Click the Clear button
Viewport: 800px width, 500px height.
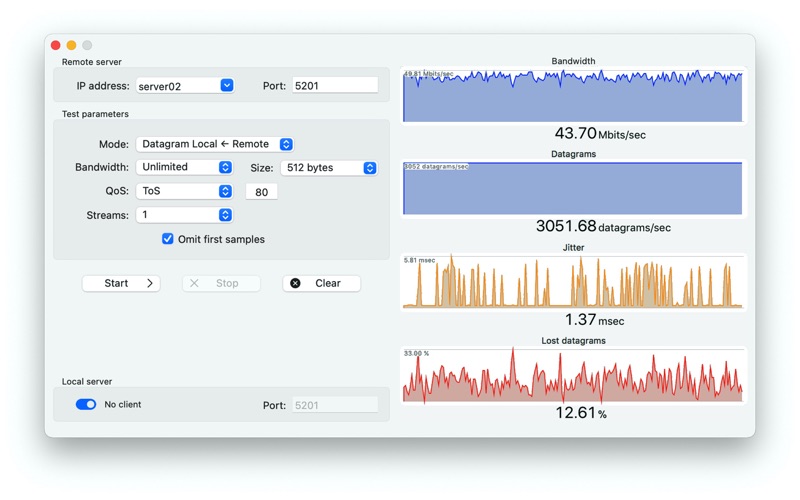321,283
